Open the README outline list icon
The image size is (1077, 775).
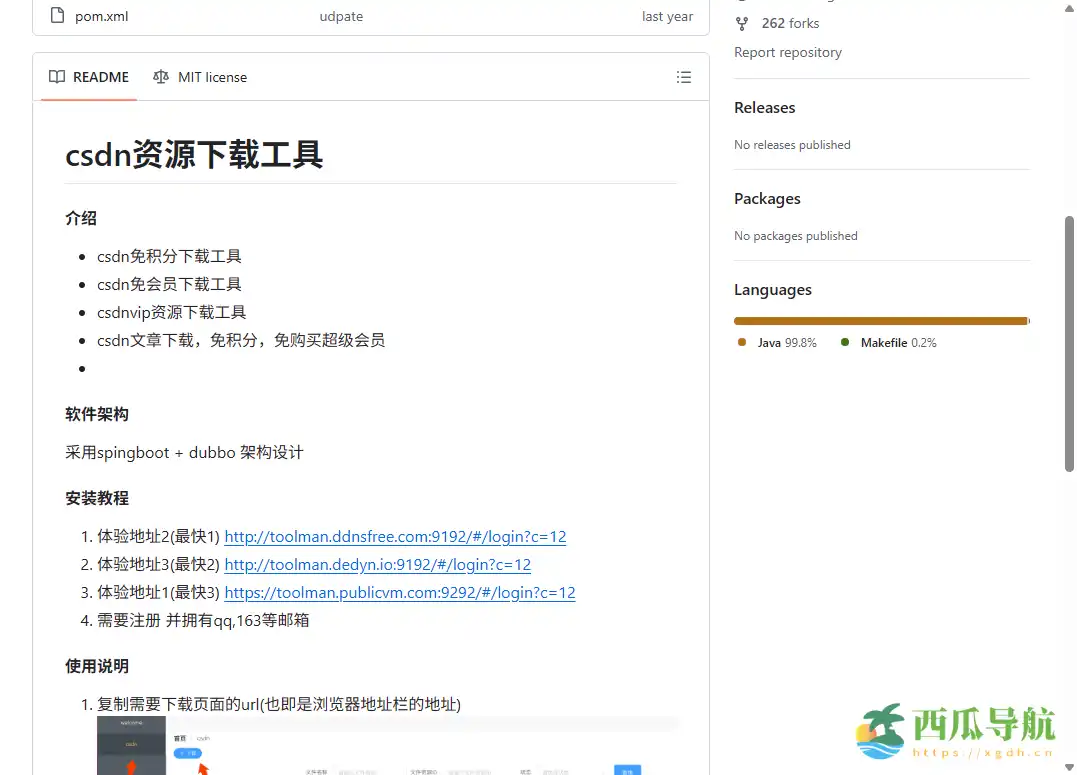pyautogui.click(x=684, y=77)
